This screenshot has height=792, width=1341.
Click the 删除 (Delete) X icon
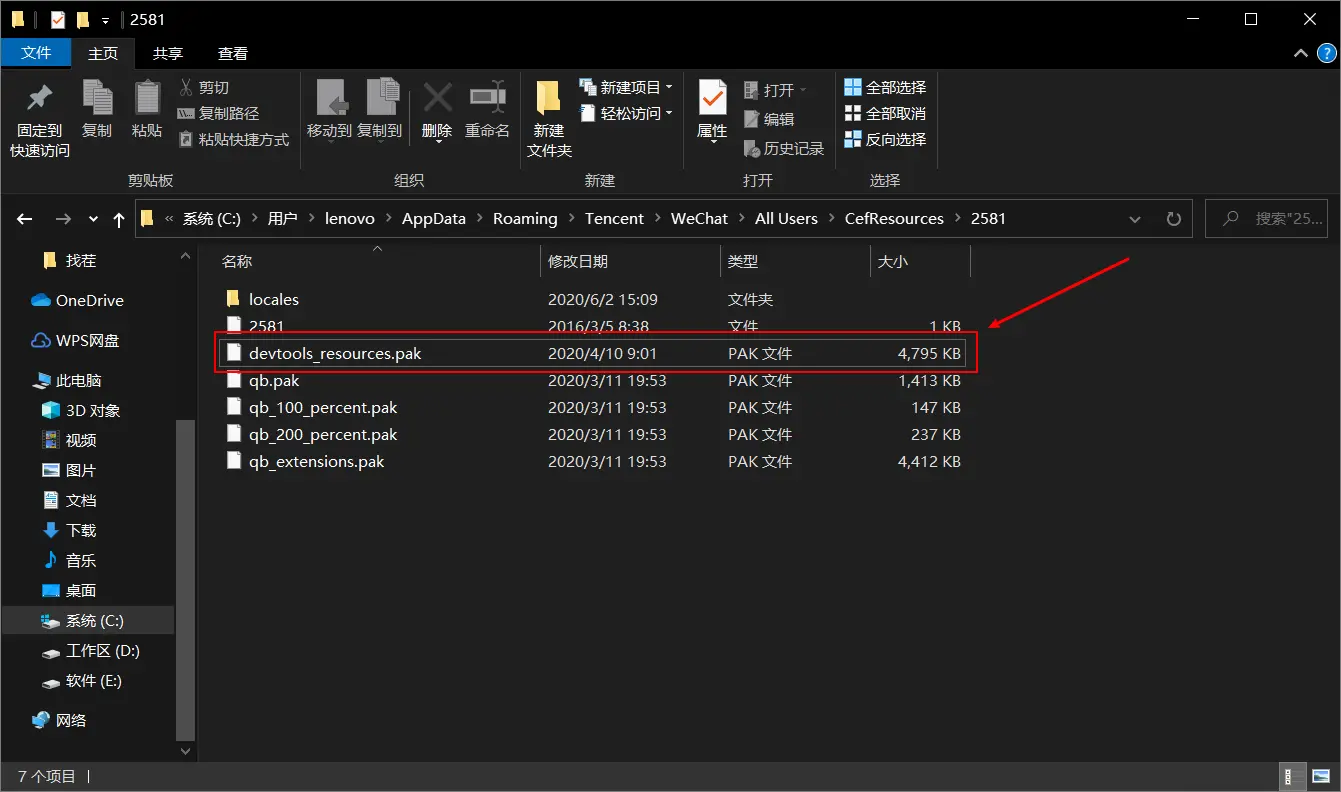[x=437, y=98]
